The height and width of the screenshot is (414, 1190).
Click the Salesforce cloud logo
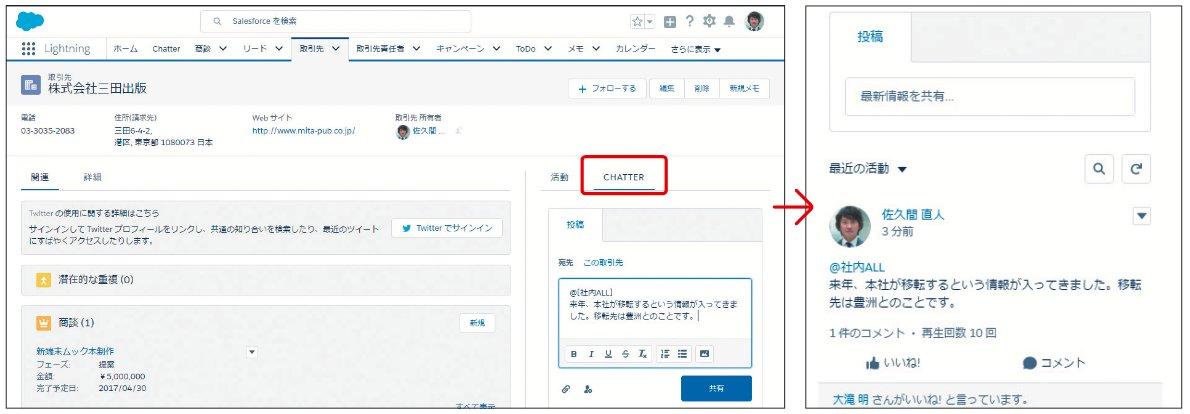(x=30, y=21)
